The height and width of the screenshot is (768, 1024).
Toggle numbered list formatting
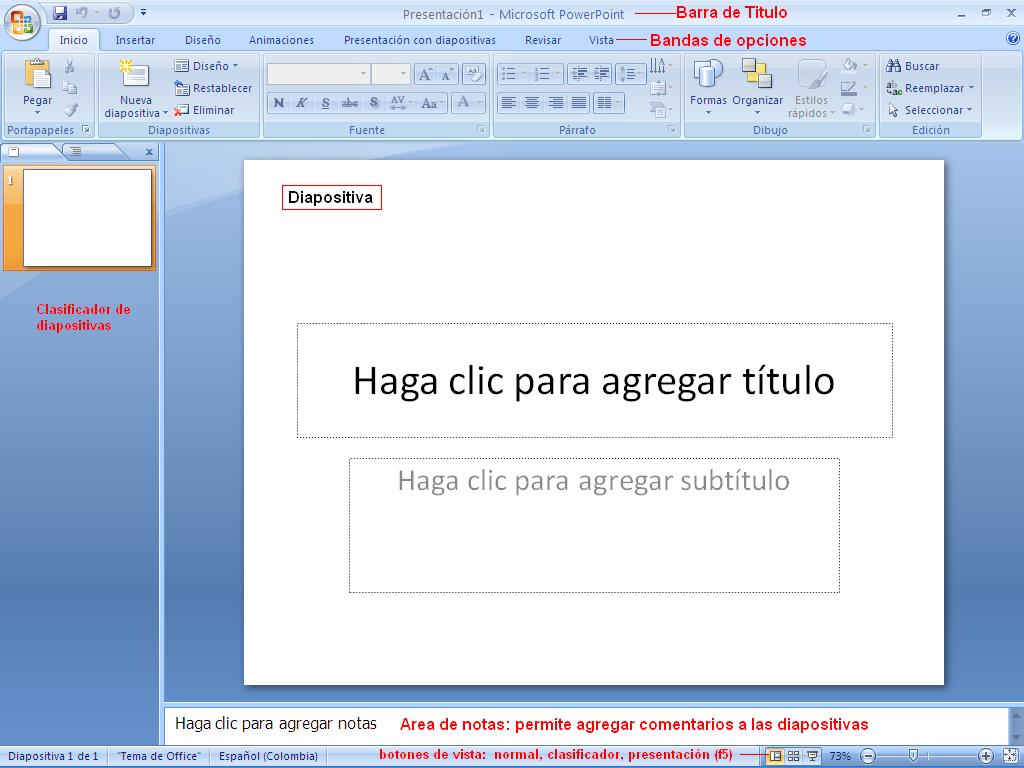(x=541, y=72)
